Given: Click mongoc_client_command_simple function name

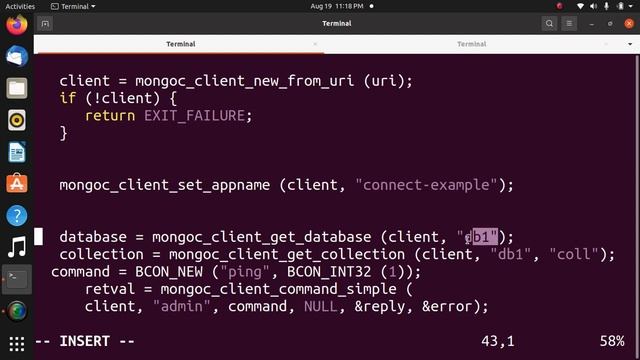Looking at the screenshot, I should coord(278,289).
